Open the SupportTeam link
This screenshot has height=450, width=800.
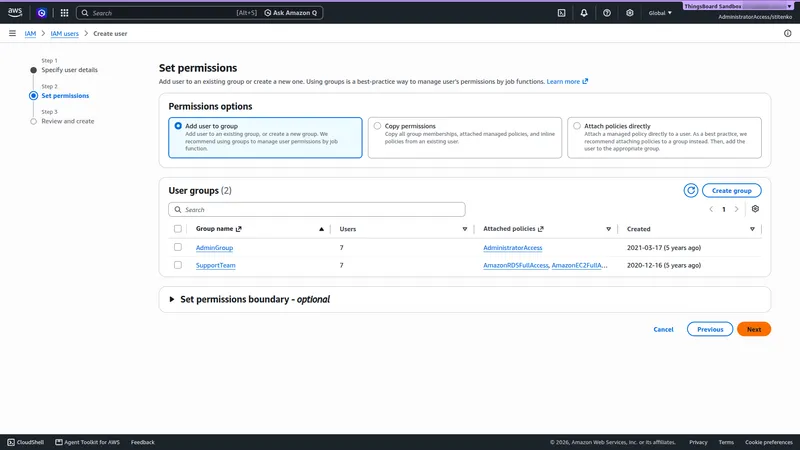point(216,265)
